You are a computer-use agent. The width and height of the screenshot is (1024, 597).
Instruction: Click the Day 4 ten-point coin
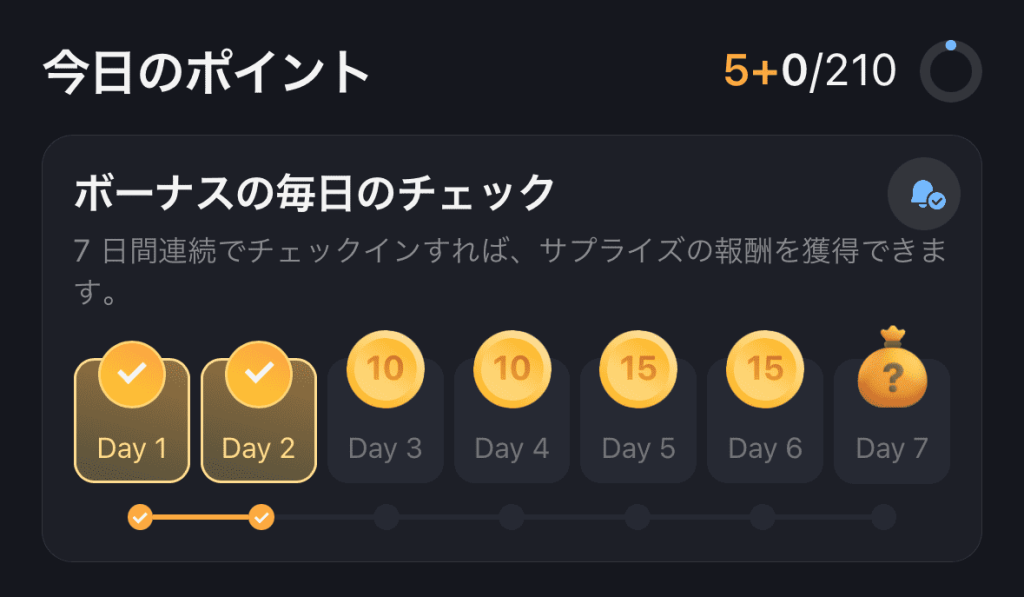point(512,368)
